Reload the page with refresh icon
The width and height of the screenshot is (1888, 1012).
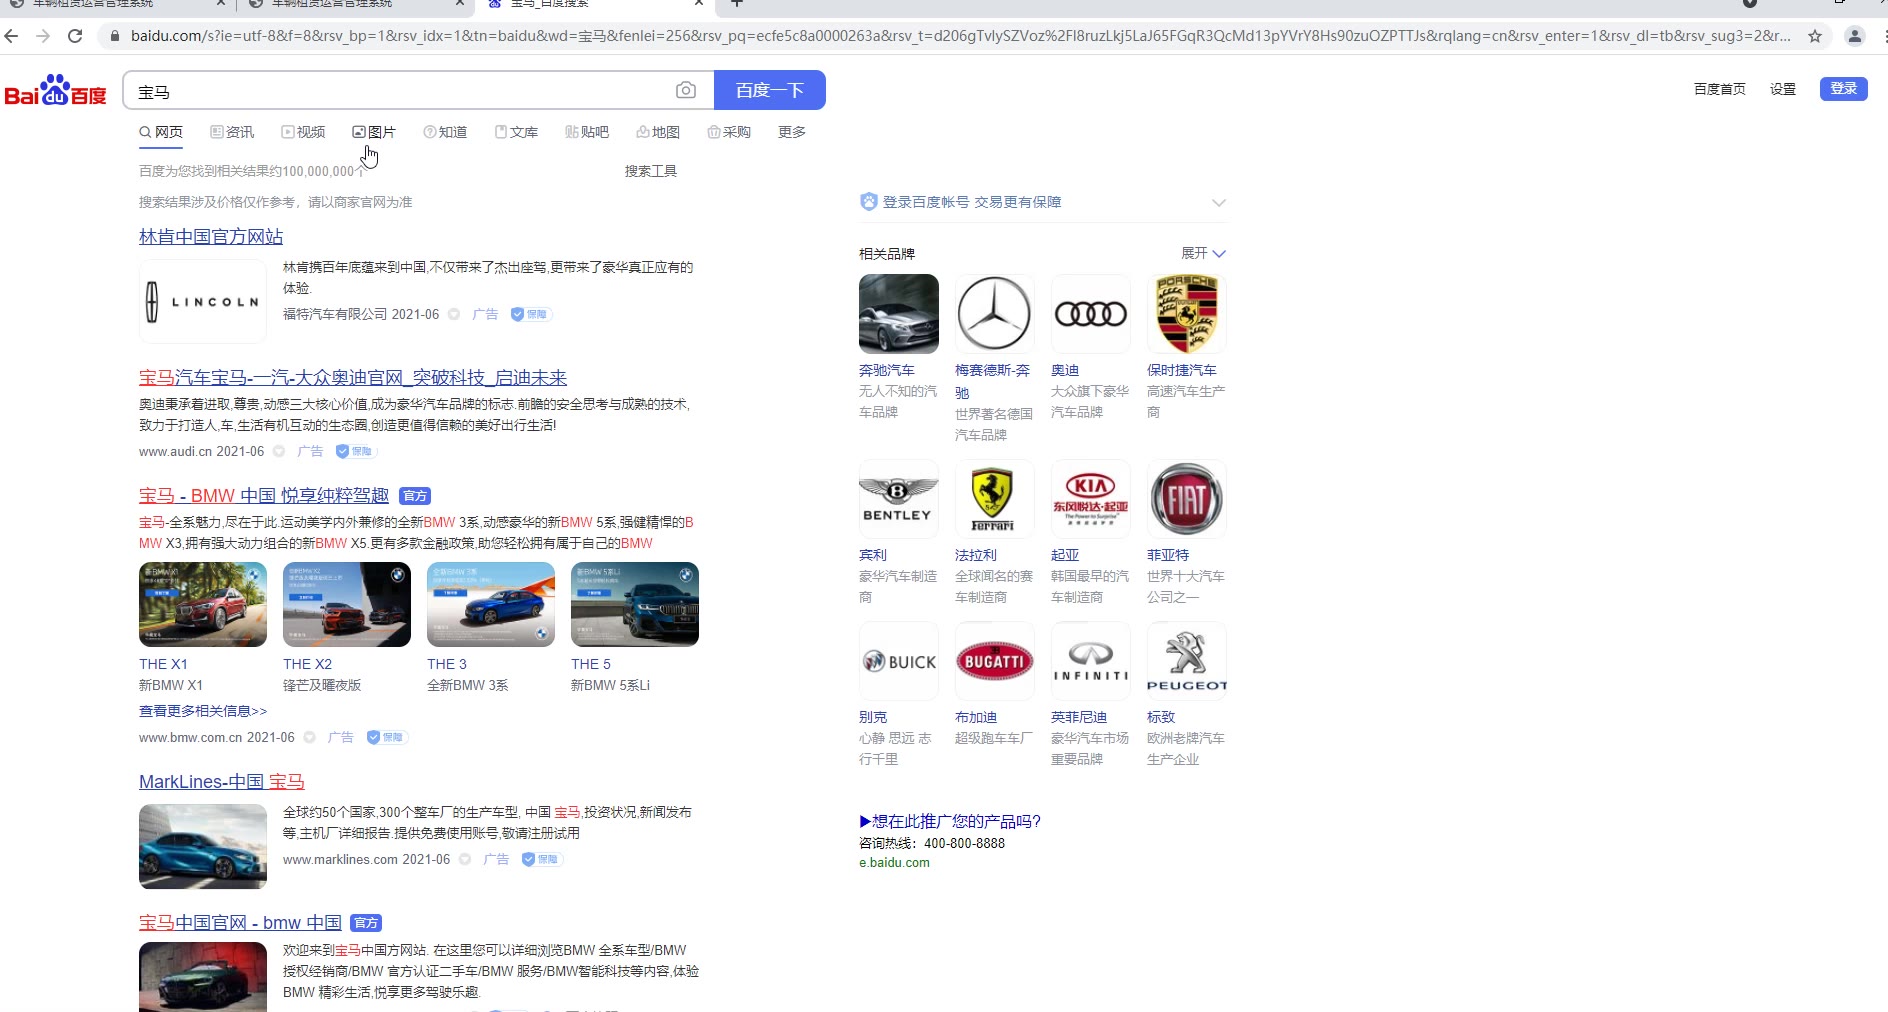pos(75,36)
